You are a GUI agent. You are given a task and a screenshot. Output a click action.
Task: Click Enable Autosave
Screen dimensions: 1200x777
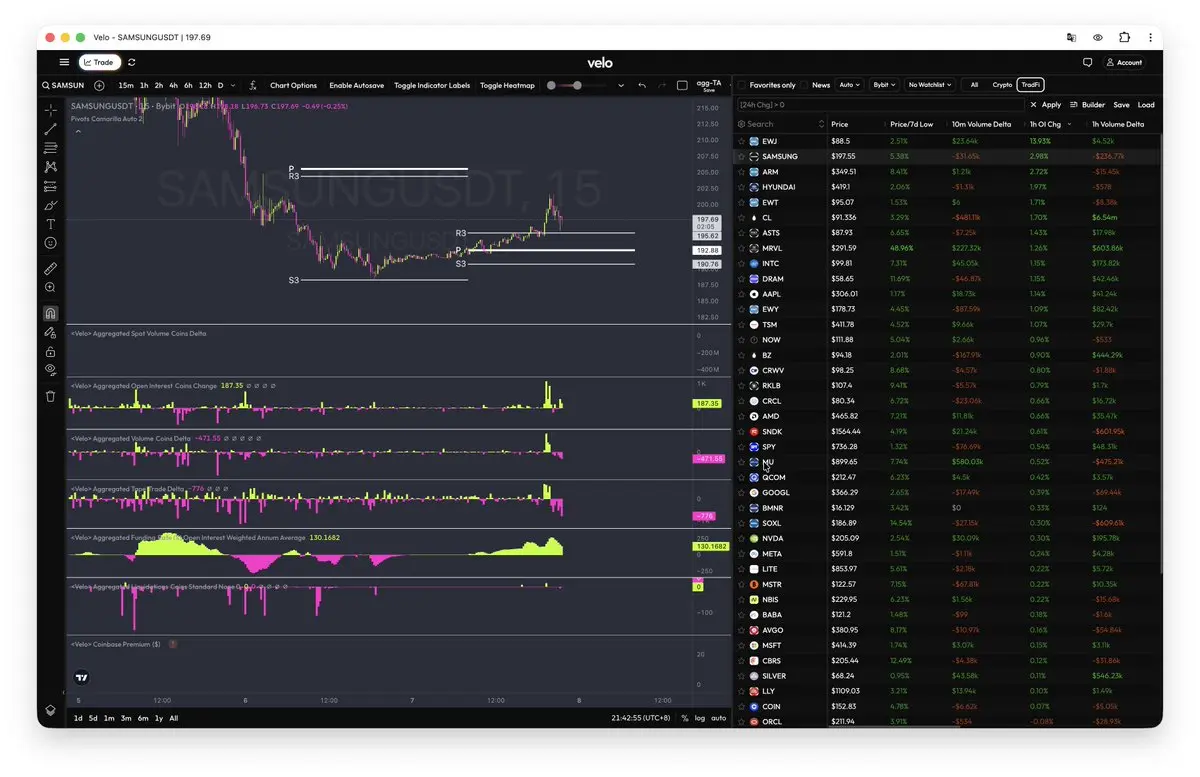coord(356,85)
